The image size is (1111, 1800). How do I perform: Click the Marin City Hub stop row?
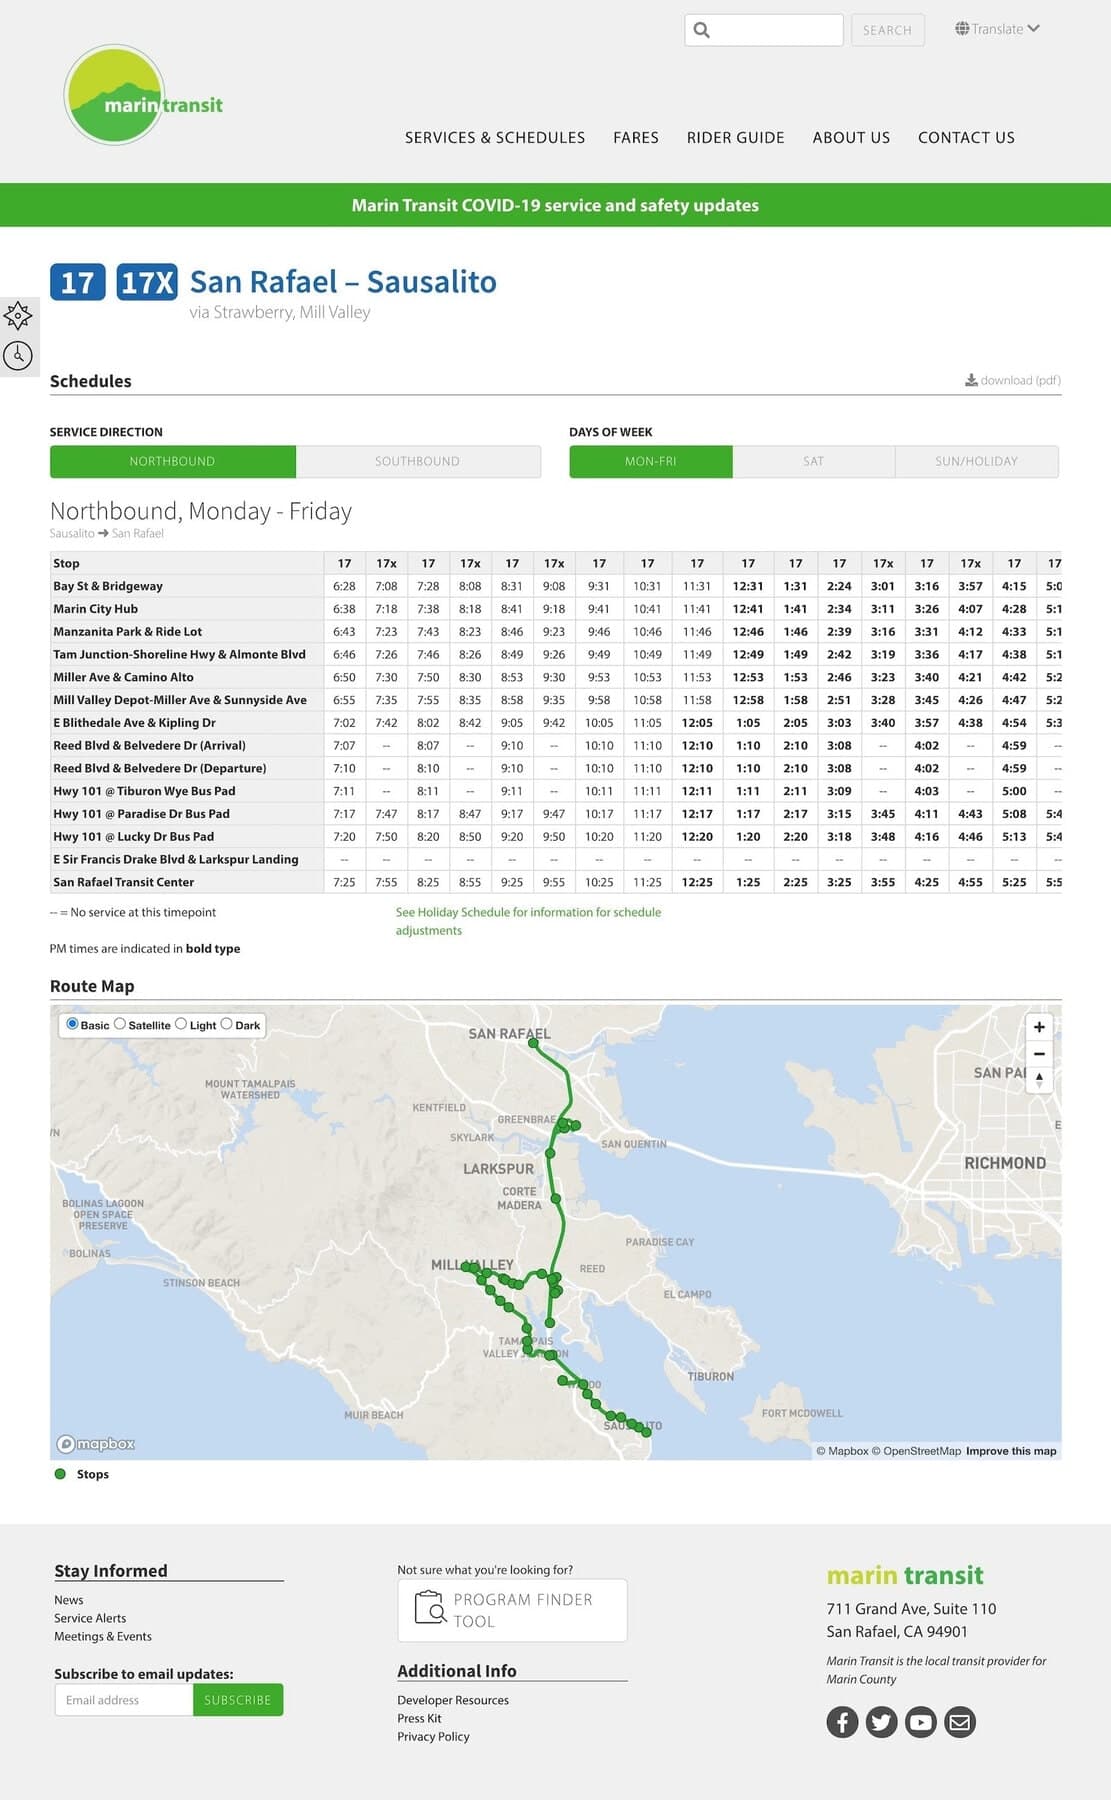(x=555, y=609)
